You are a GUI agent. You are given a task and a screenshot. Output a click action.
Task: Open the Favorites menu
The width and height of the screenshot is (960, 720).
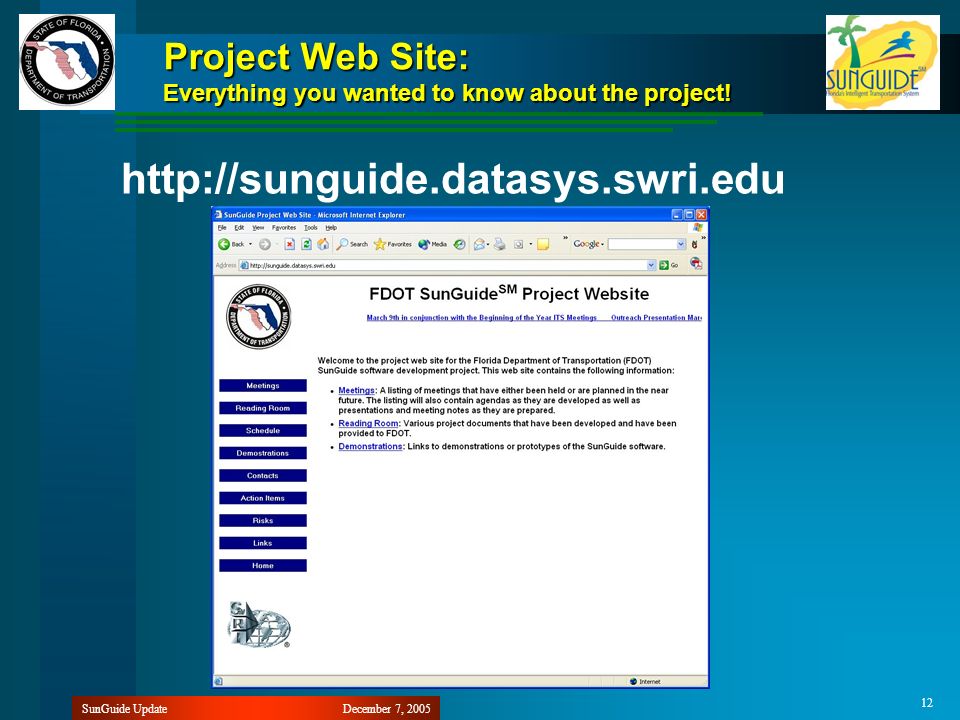click(284, 228)
